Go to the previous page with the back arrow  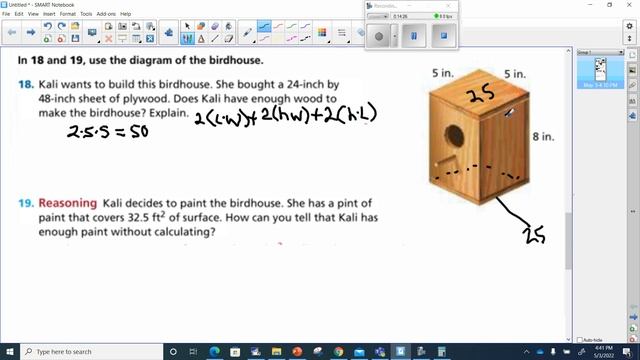(x=12, y=32)
